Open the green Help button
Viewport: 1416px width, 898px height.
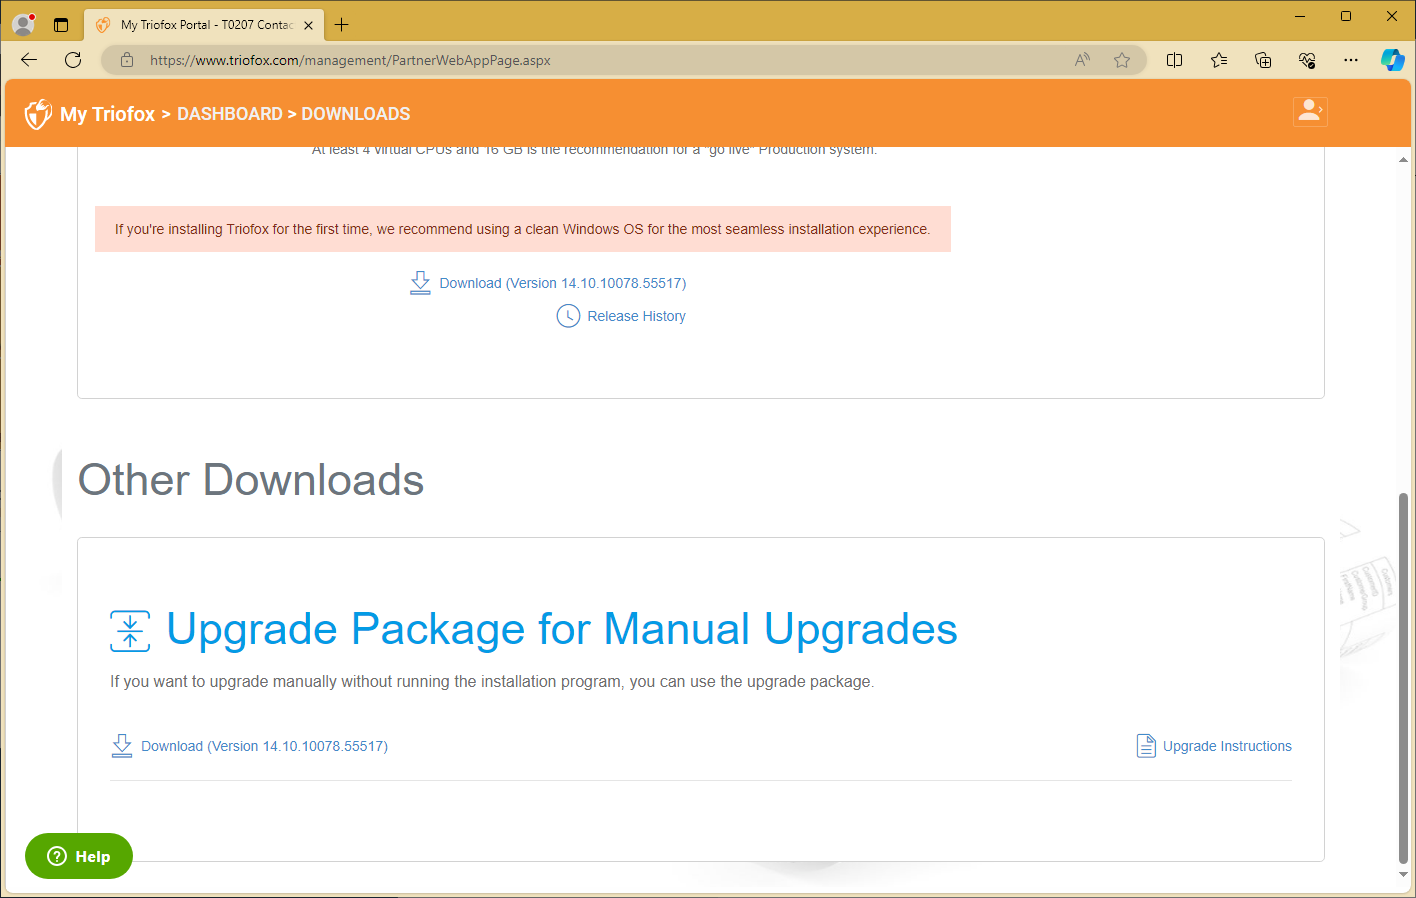(79, 856)
